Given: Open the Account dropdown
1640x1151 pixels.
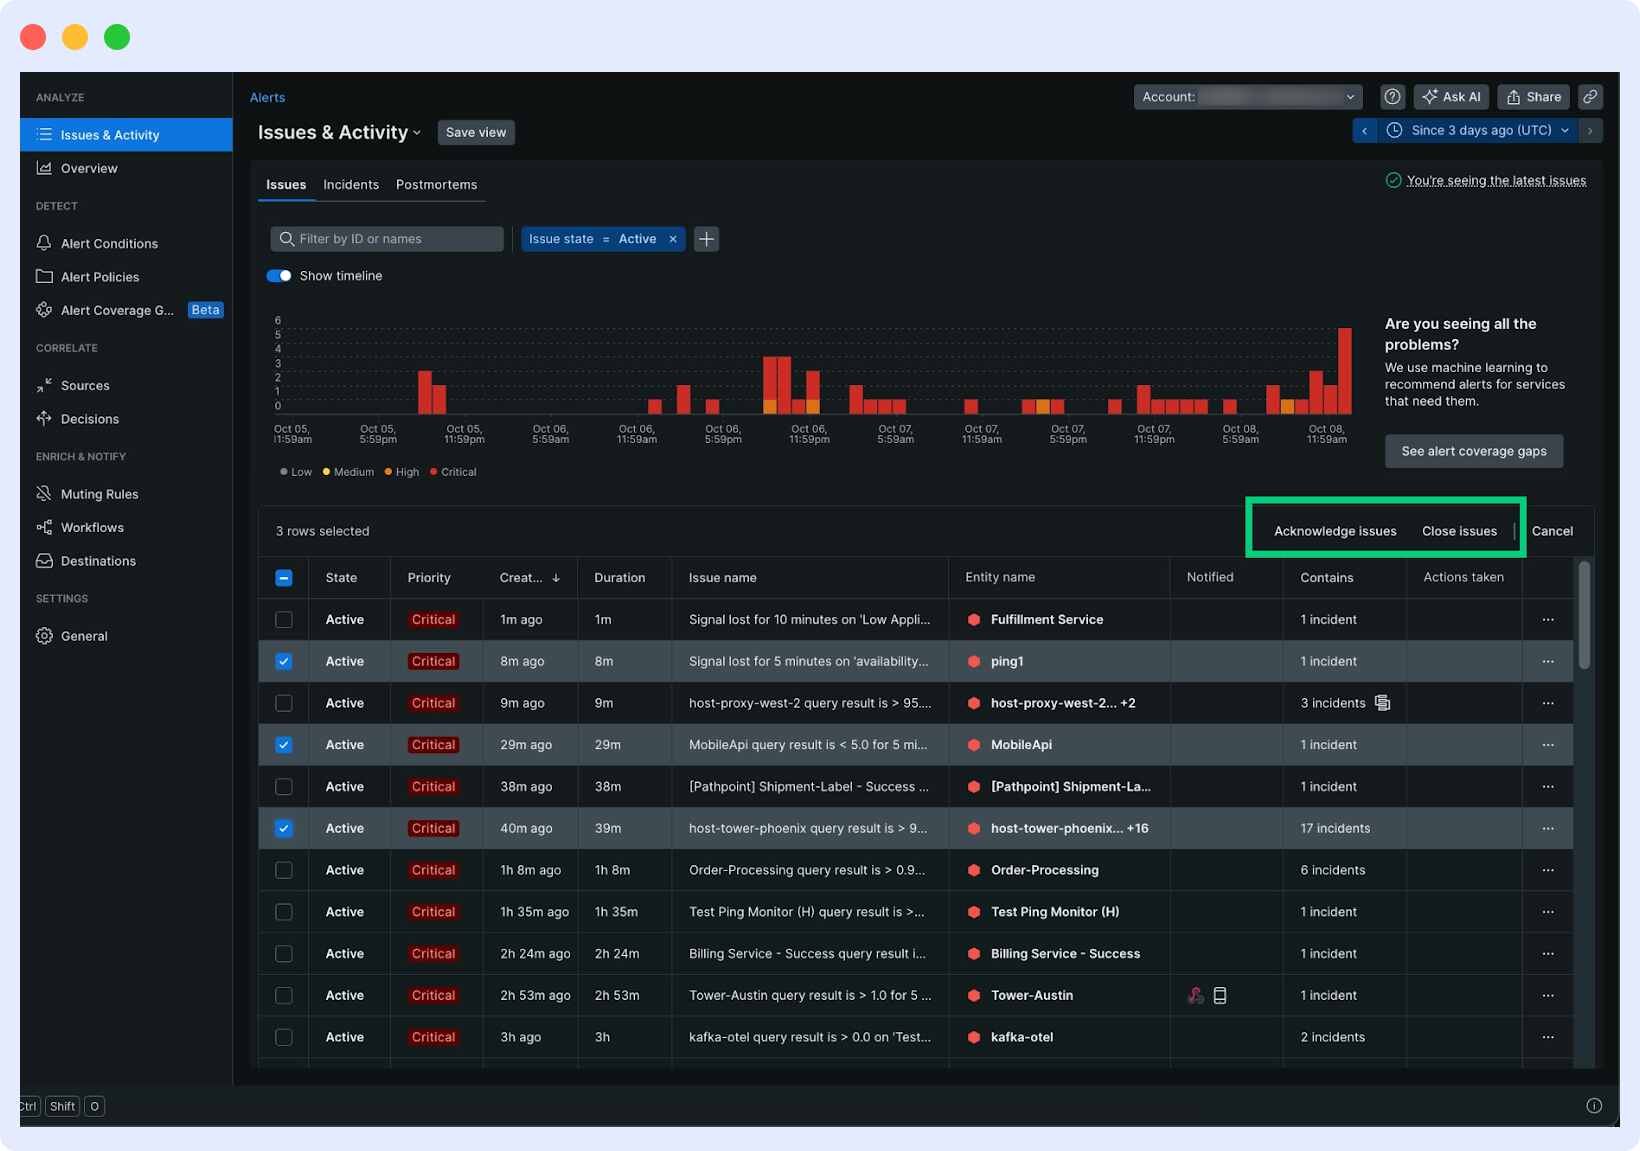Looking at the screenshot, I should [1246, 96].
